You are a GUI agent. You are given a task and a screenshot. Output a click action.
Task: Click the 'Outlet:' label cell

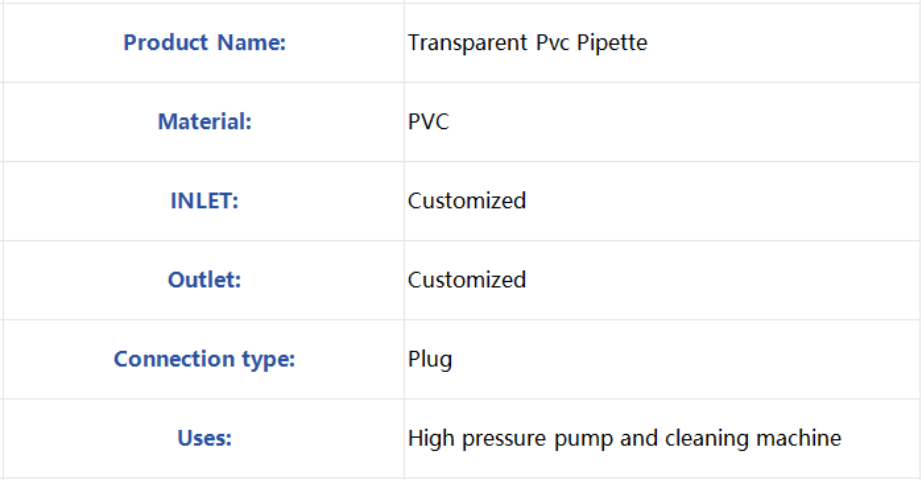(204, 280)
